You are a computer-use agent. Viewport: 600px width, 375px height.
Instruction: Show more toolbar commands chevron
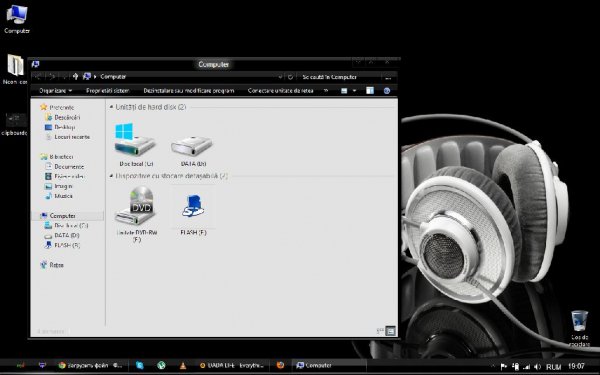(x=326, y=91)
